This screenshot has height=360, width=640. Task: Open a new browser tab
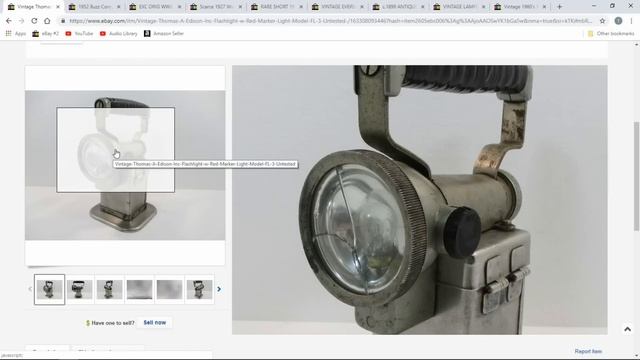coord(560,7)
